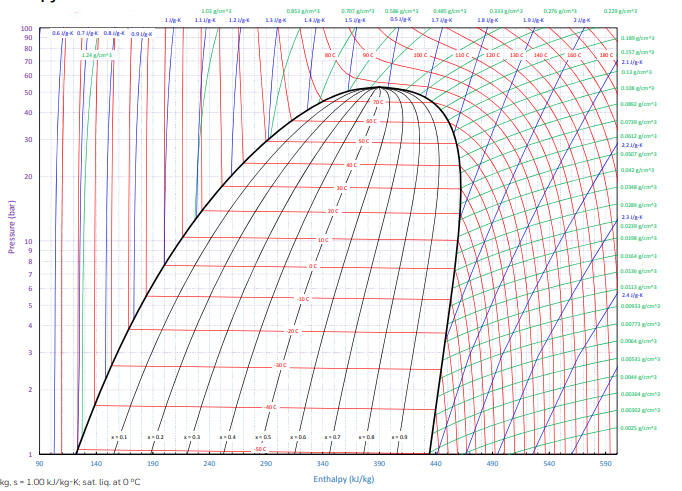Click the '1.8 J/g-K' entropy label

coord(488,20)
